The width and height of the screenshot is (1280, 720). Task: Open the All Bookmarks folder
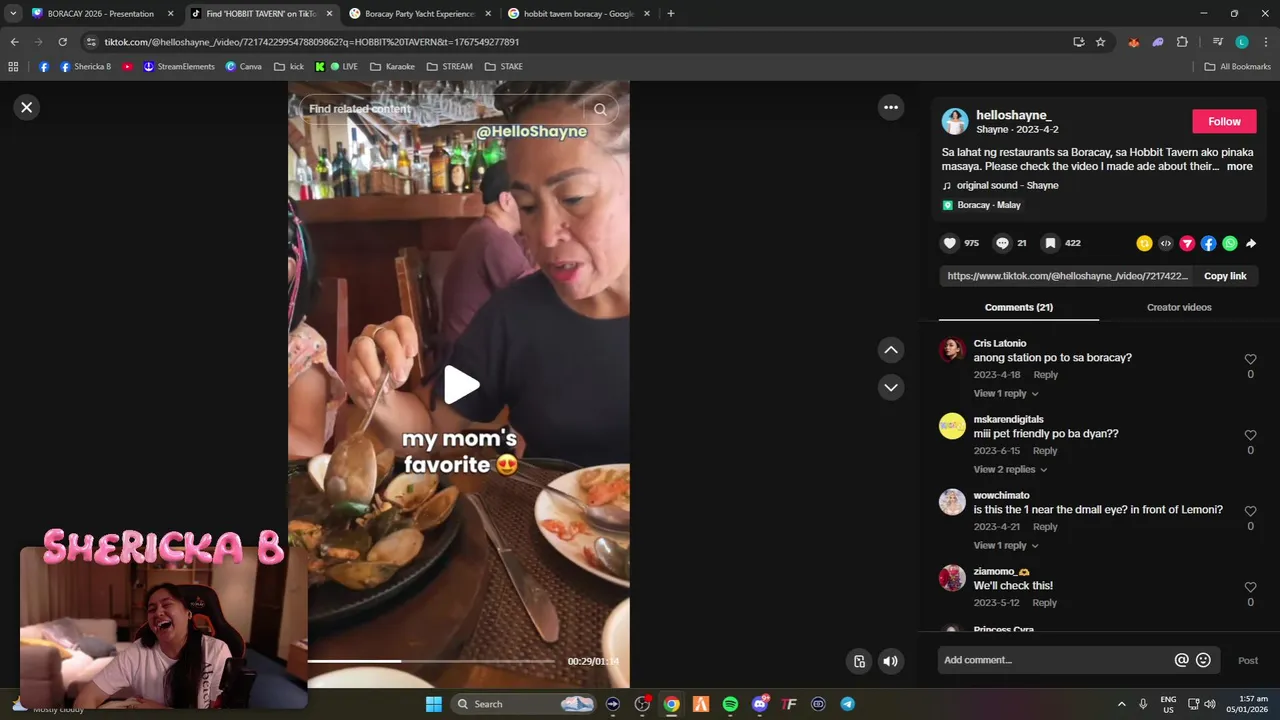1237,67
